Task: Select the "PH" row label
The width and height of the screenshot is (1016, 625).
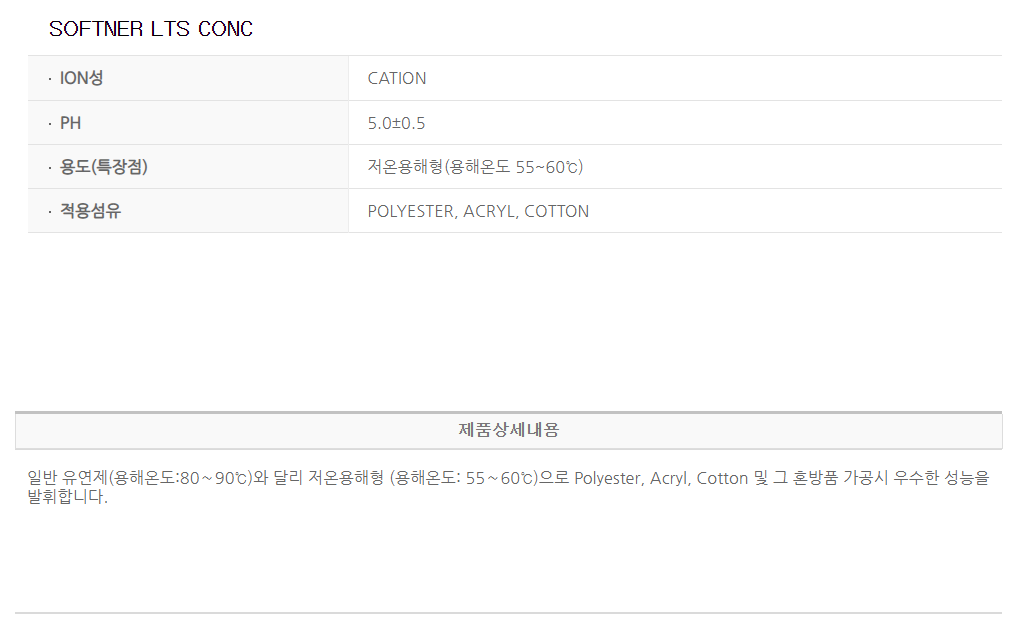Action: click(71, 123)
